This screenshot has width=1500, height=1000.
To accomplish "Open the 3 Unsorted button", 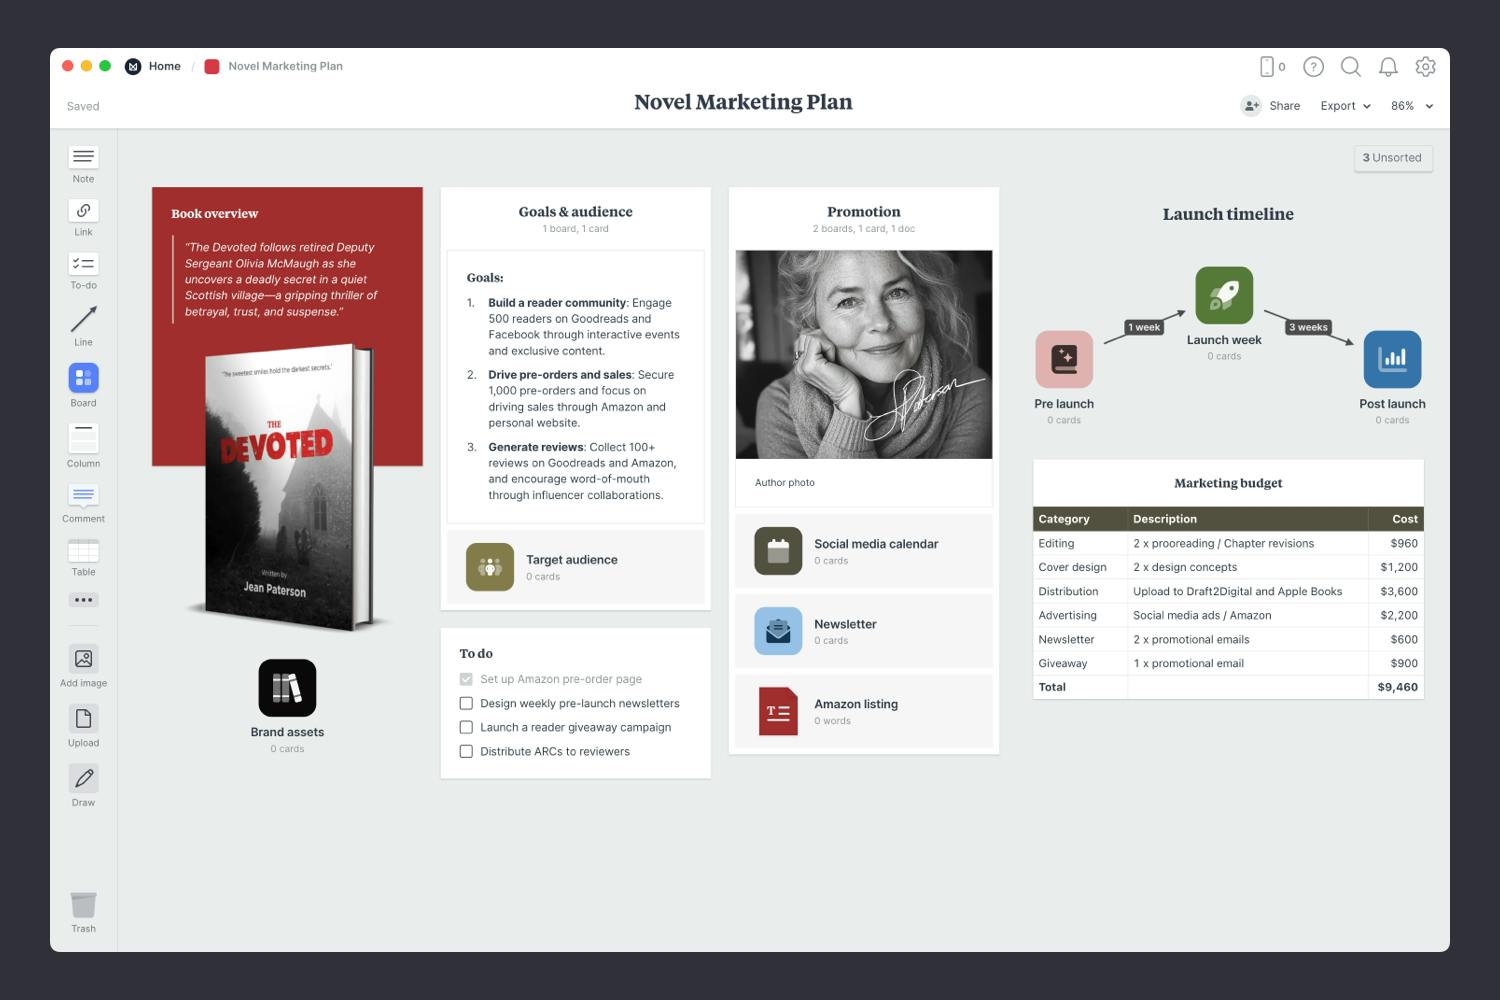I will [x=1392, y=158].
